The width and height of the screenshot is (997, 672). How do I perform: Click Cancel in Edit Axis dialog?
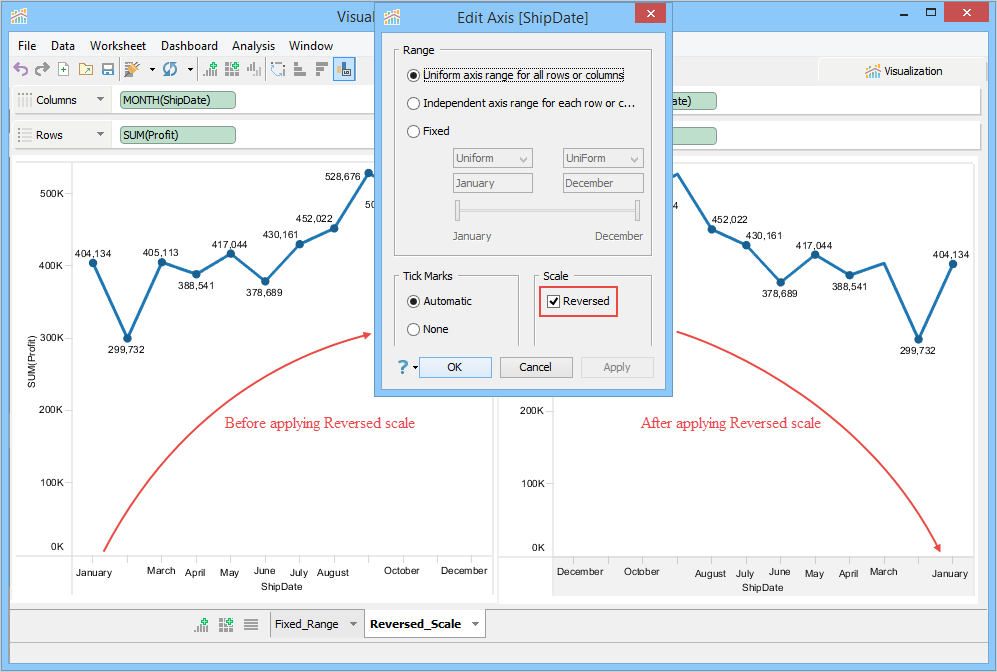[x=535, y=367]
